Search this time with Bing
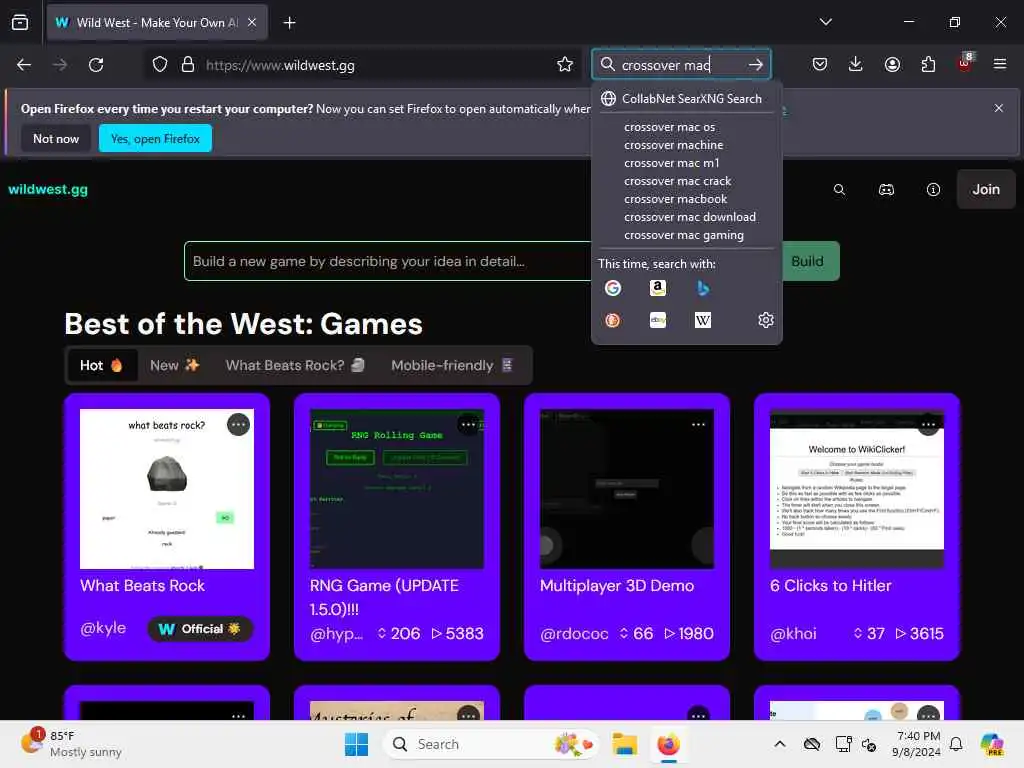 click(x=703, y=288)
